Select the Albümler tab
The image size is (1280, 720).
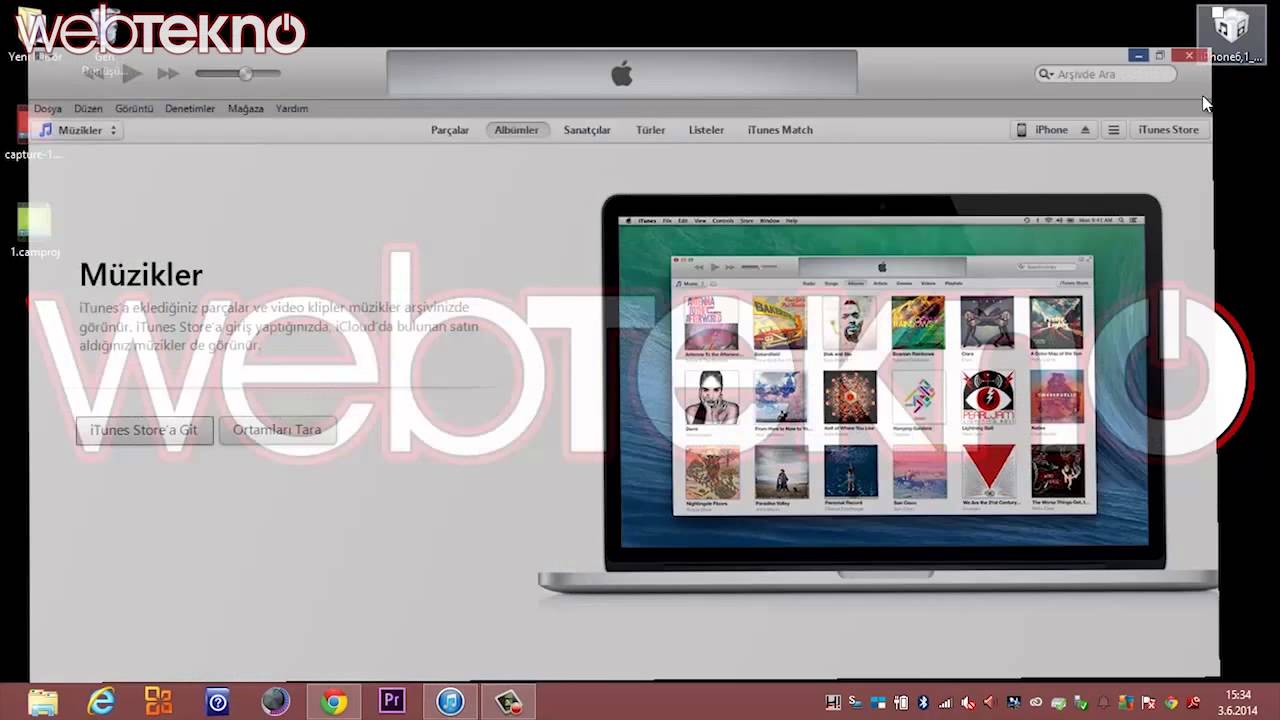[x=517, y=130]
